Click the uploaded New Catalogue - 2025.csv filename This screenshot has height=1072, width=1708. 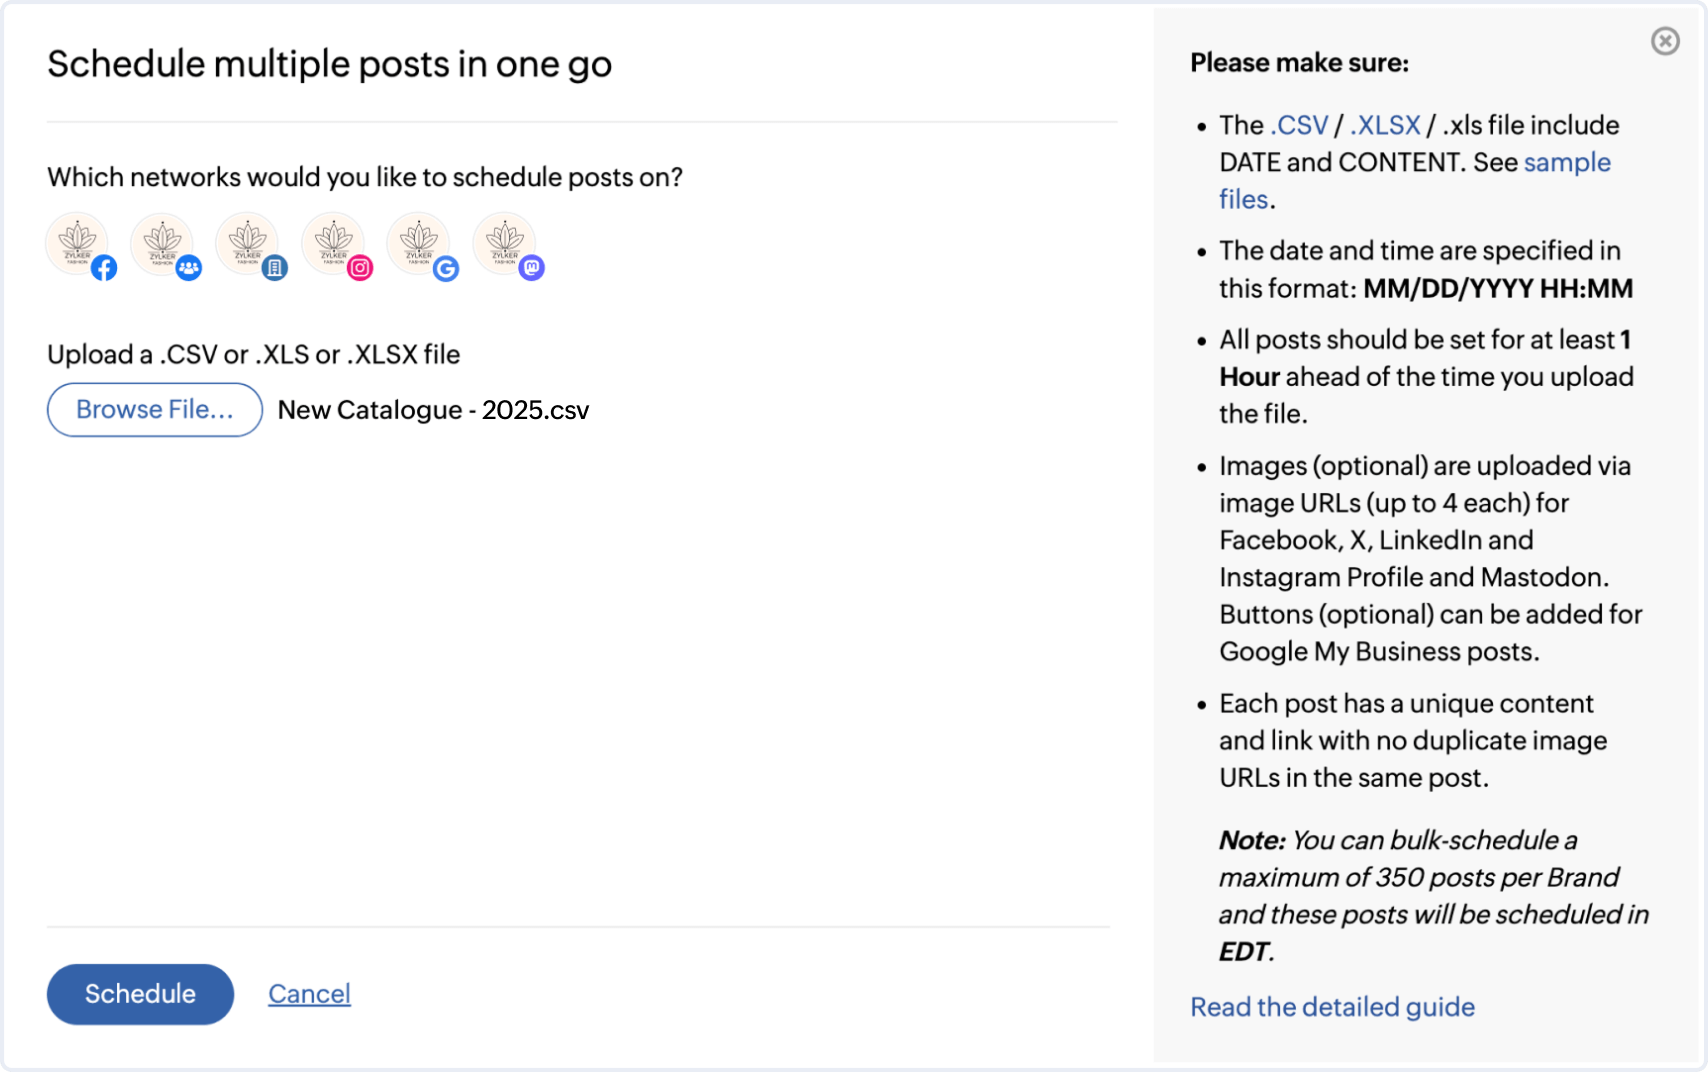[x=433, y=411]
